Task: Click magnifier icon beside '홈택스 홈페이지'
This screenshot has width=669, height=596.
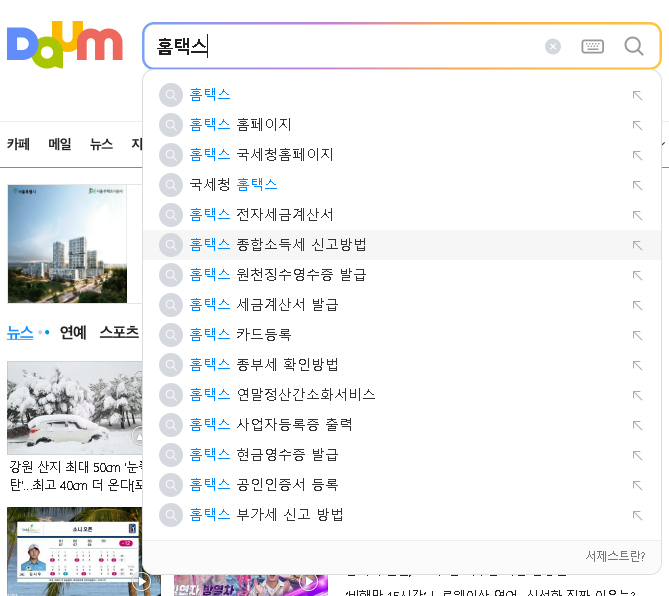Action: 171,125
